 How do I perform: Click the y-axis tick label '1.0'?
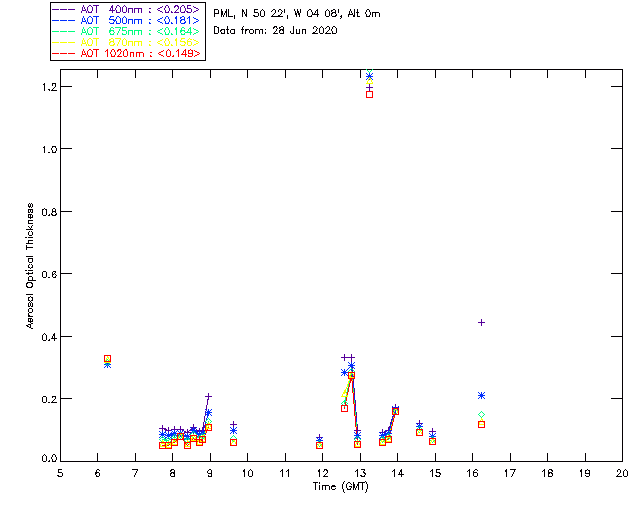(x=49, y=149)
